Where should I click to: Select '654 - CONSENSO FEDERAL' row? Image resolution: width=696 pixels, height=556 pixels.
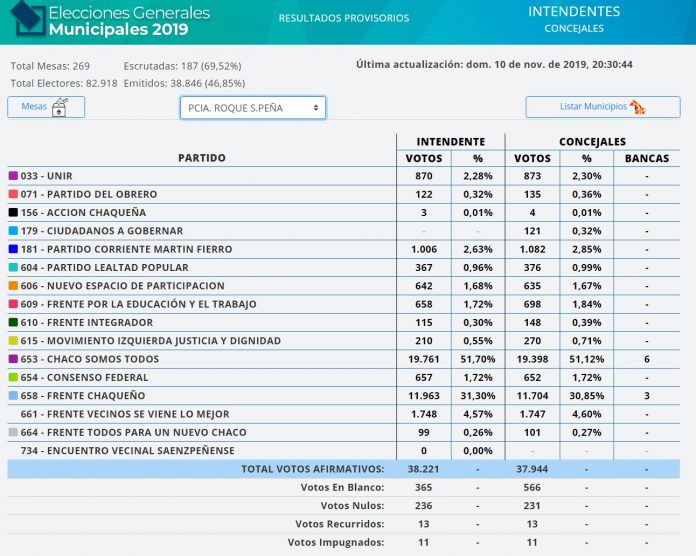[344, 378]
